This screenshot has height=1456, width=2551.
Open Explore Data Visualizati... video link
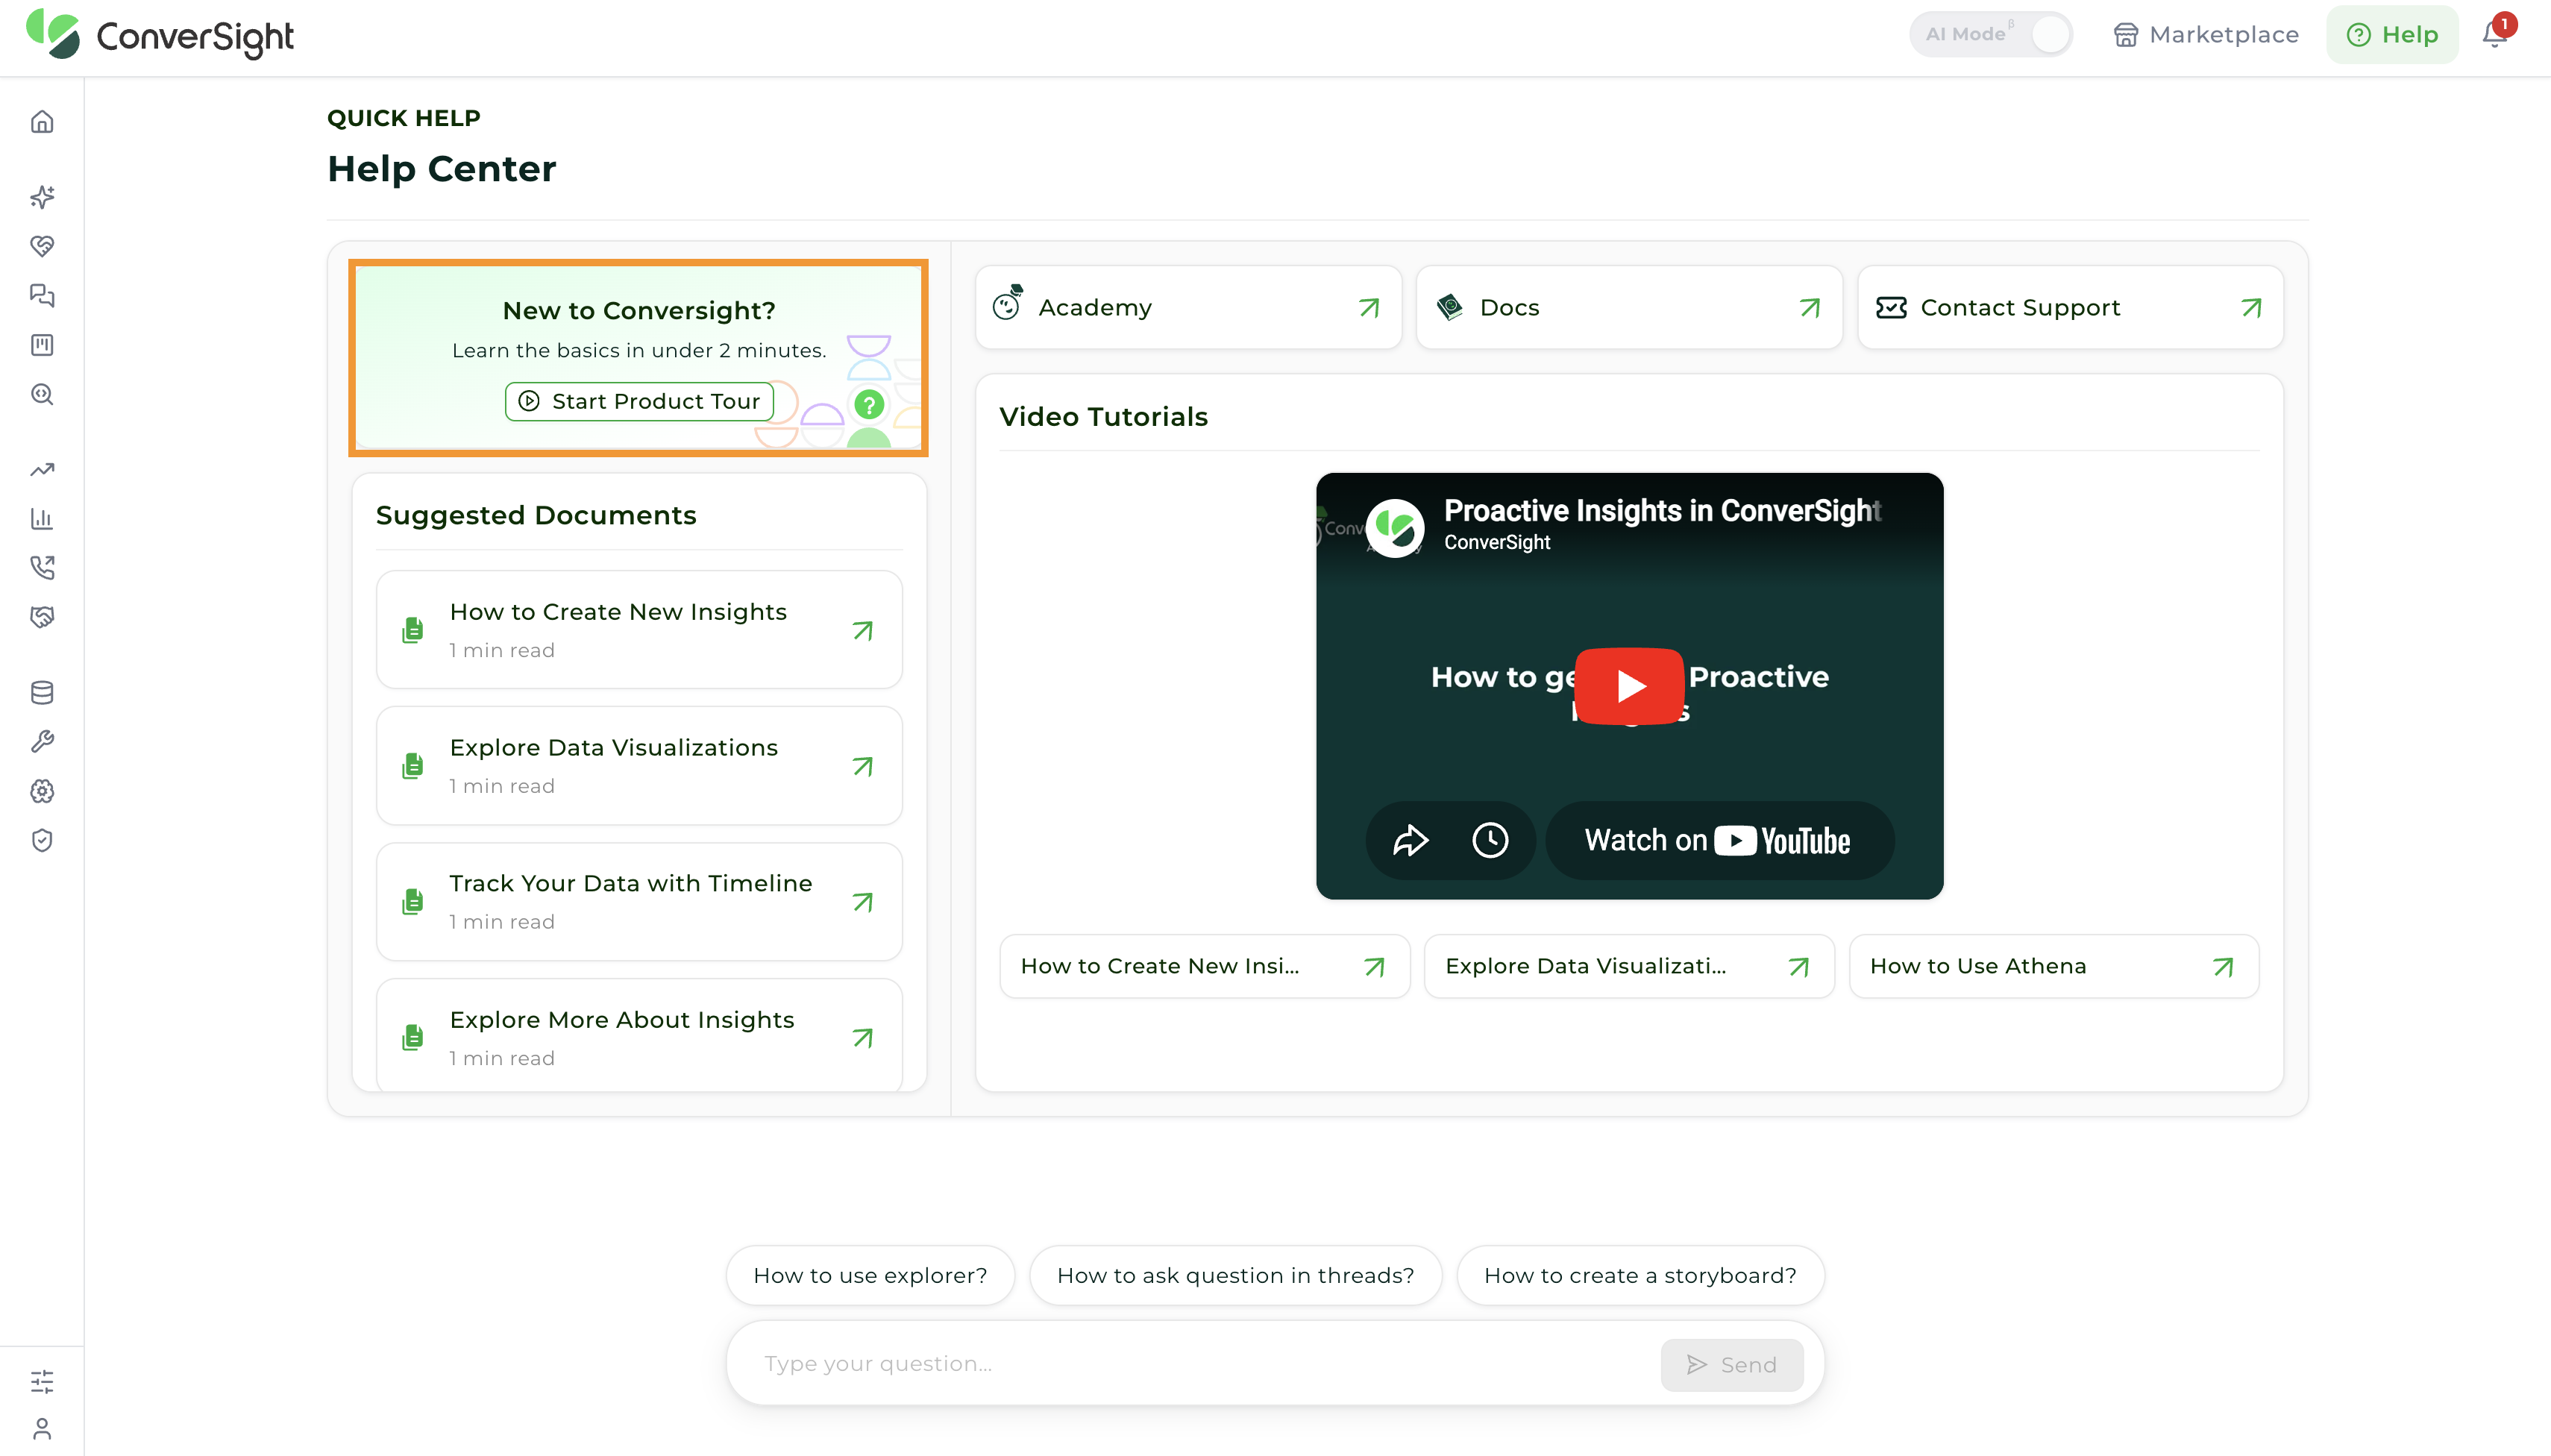coord(1629,966)
